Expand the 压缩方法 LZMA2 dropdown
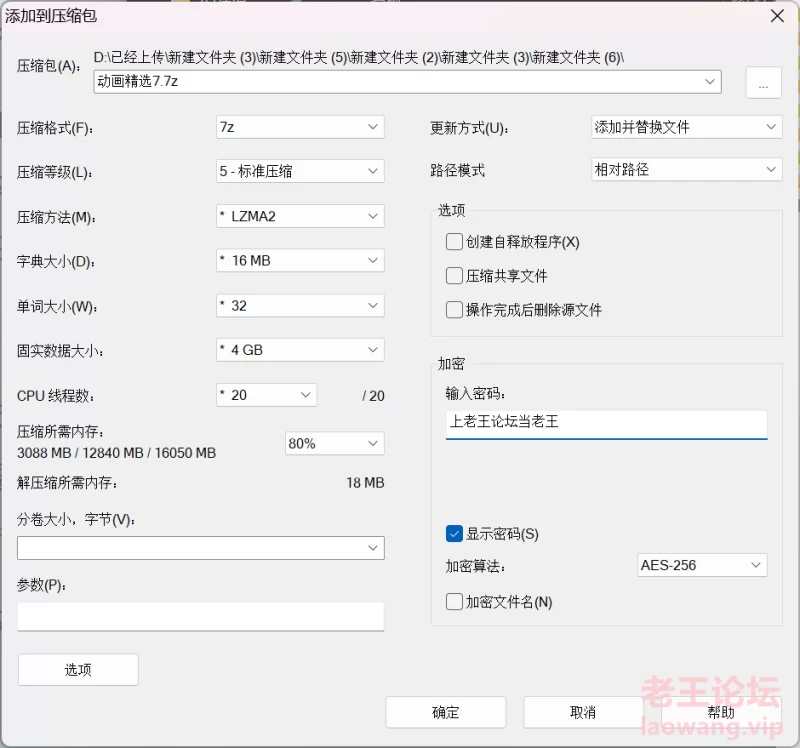 tap(300, 216)
